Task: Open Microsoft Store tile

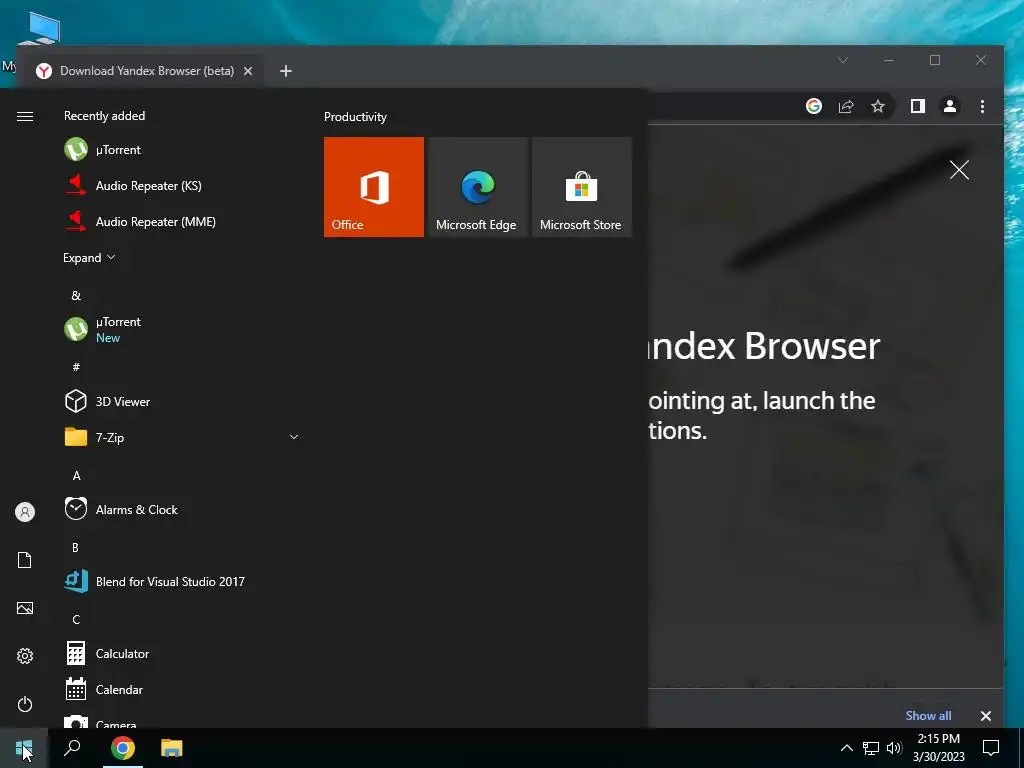Action: coord(581,187)
